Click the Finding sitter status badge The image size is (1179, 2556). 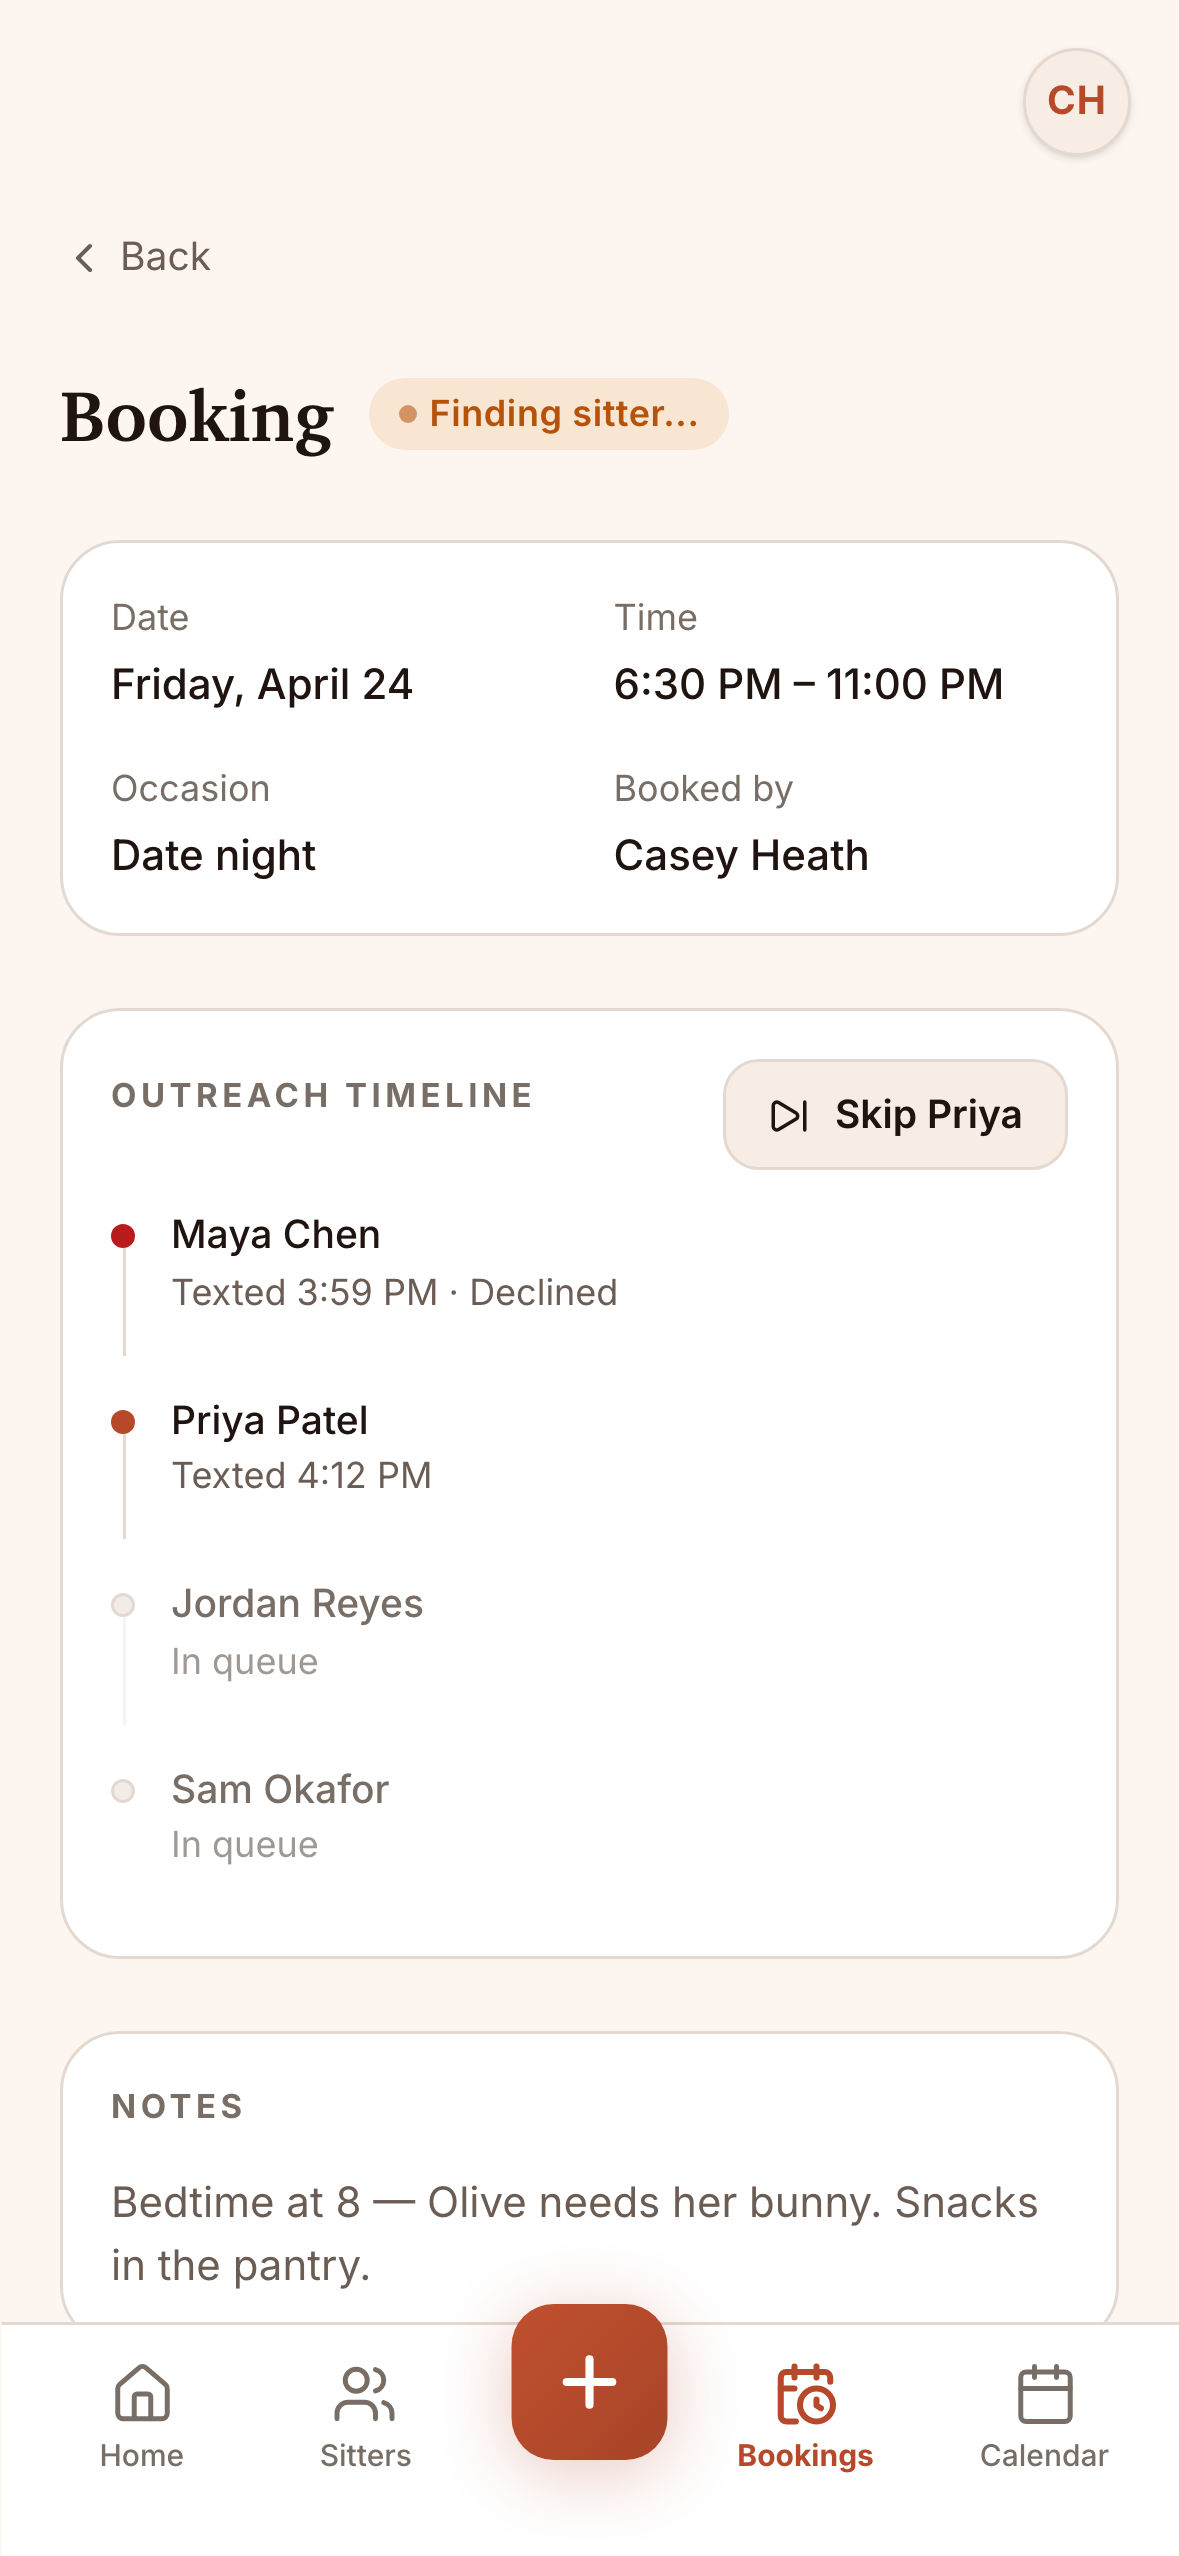[x=549, y=414]
